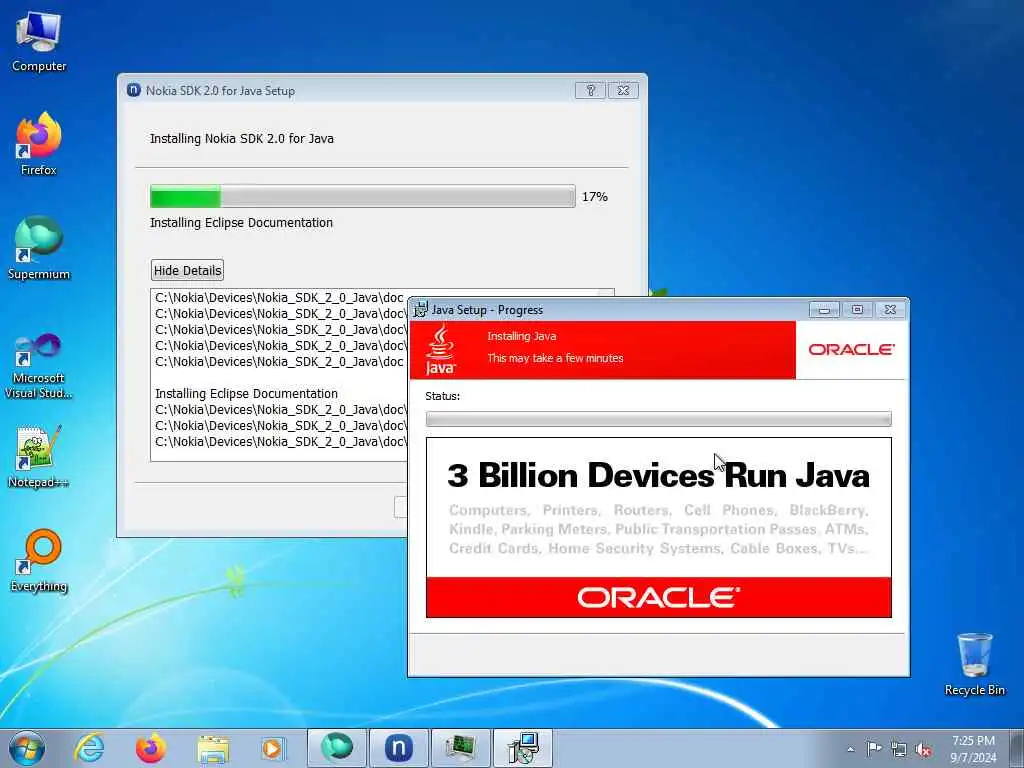Select the Supermium desktop shortcut
This screenshot has height=768, width=1024.
tap(39, 248)
